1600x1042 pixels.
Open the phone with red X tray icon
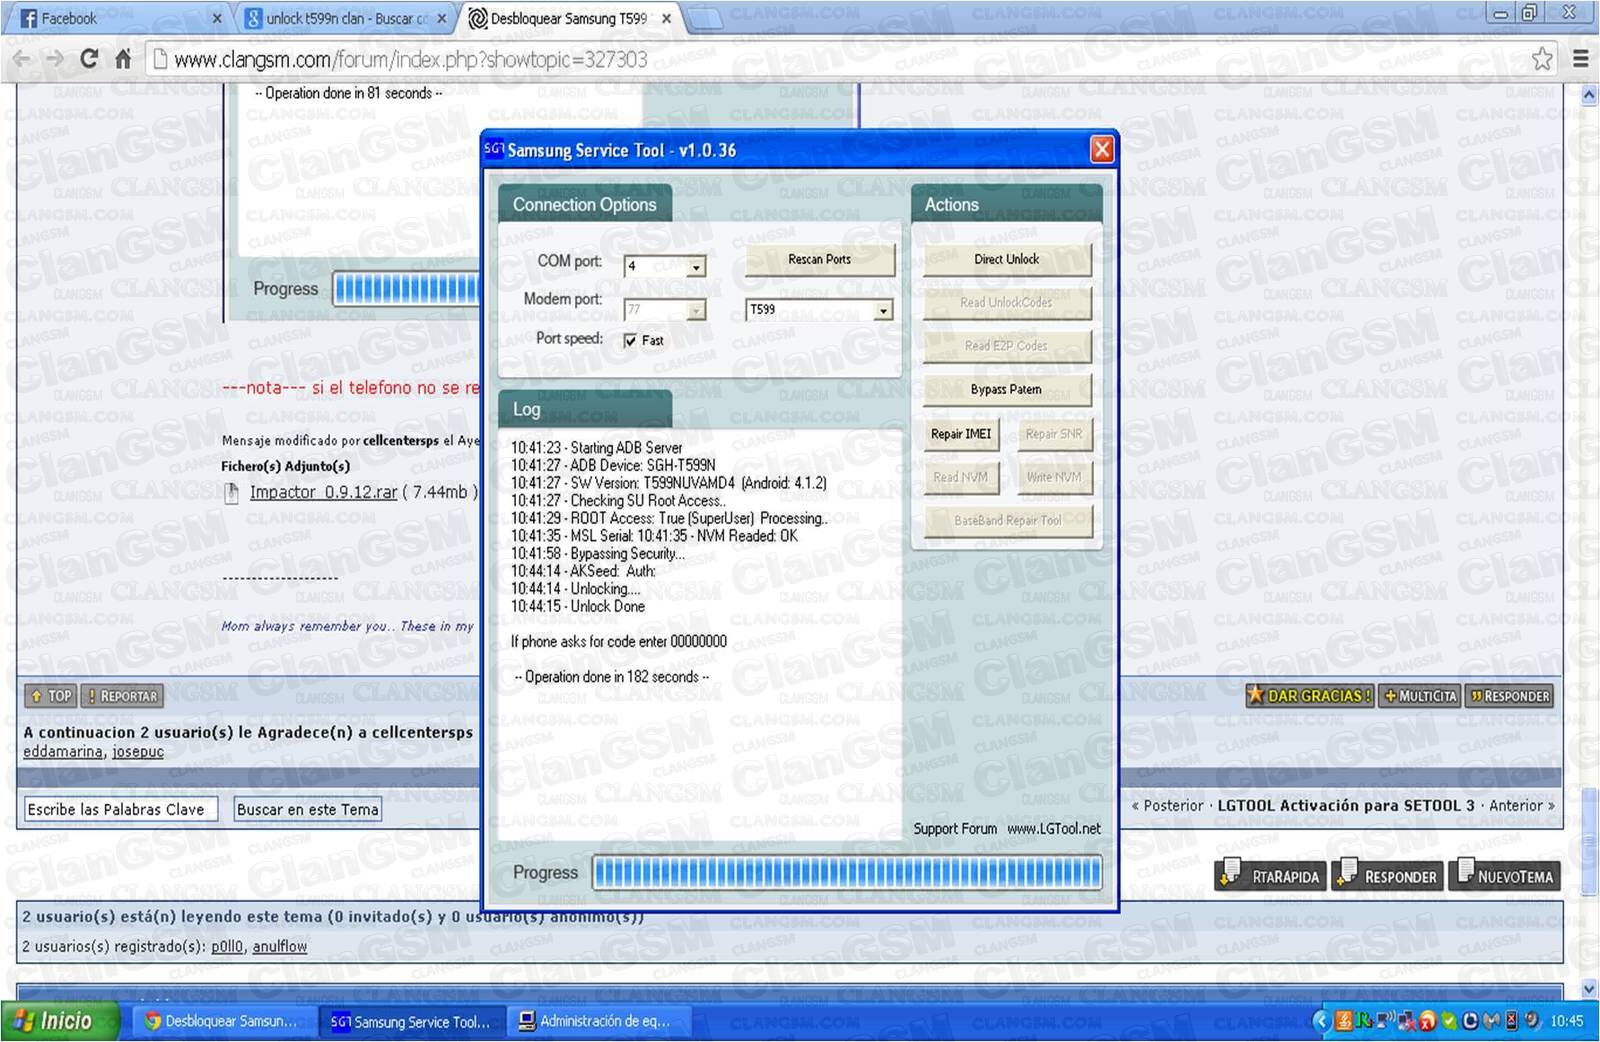[x=1511, y=1021]
